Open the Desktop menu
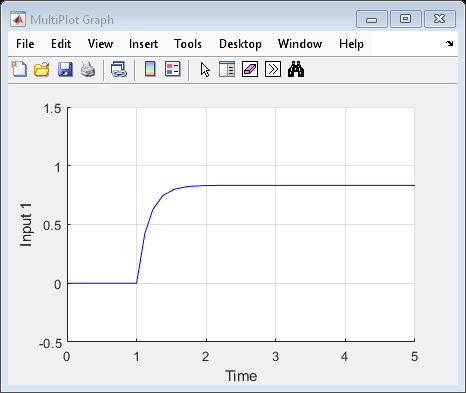 (x=240, y=44)
